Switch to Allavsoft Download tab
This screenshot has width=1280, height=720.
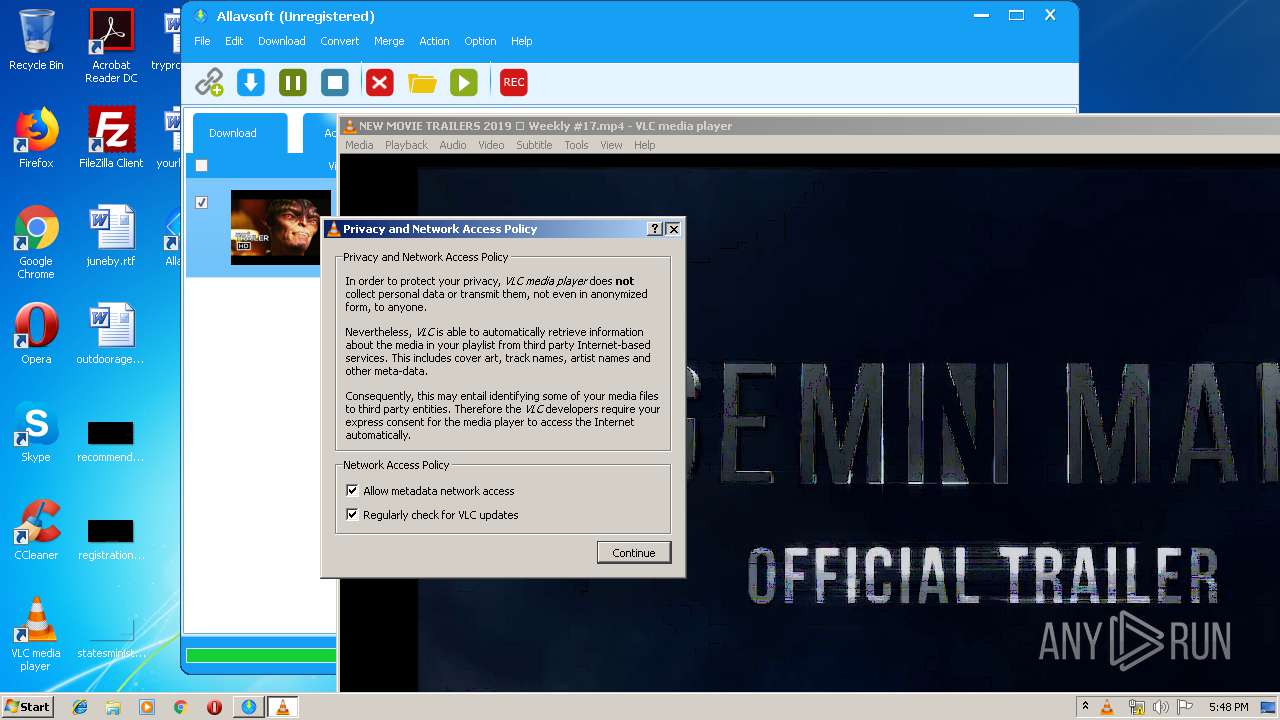240,133
